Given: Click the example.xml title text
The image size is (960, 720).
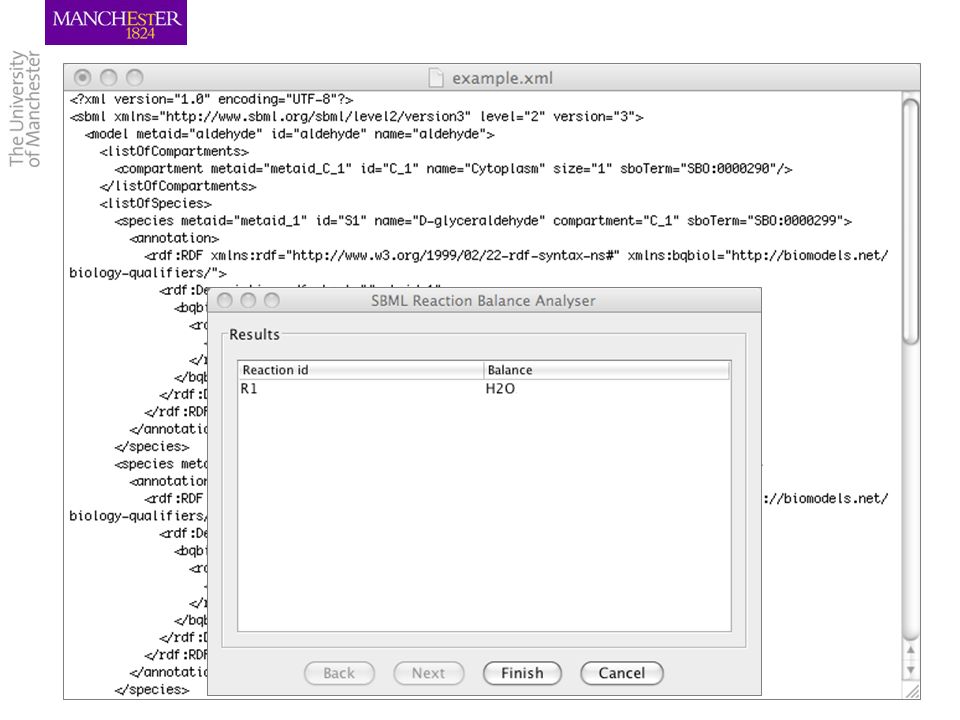Looking at the screenshot, I should pos(502,78).
